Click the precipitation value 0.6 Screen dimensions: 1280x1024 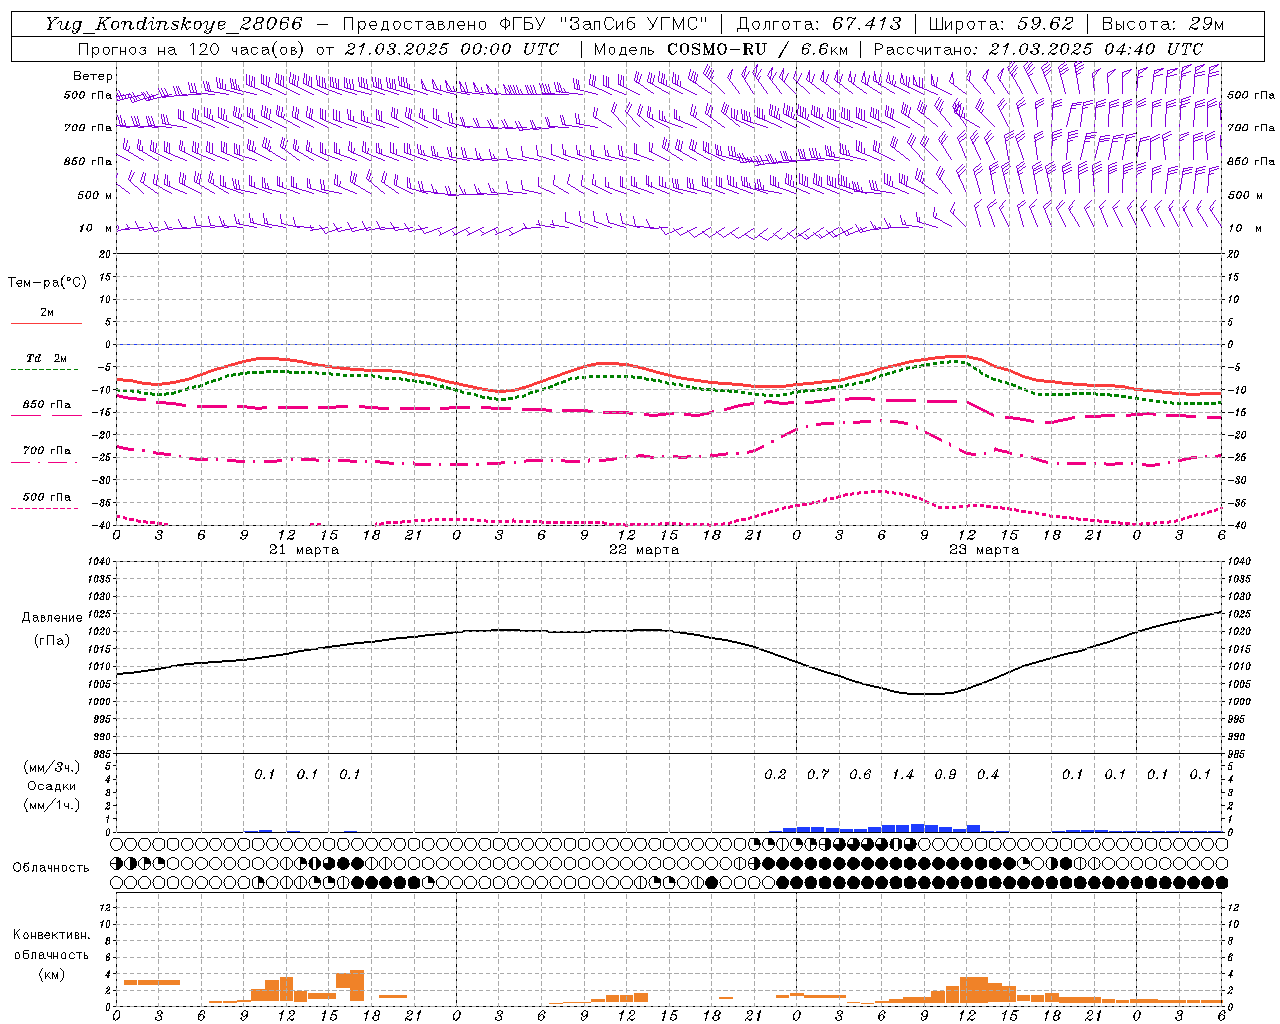[x=860, y=775]
